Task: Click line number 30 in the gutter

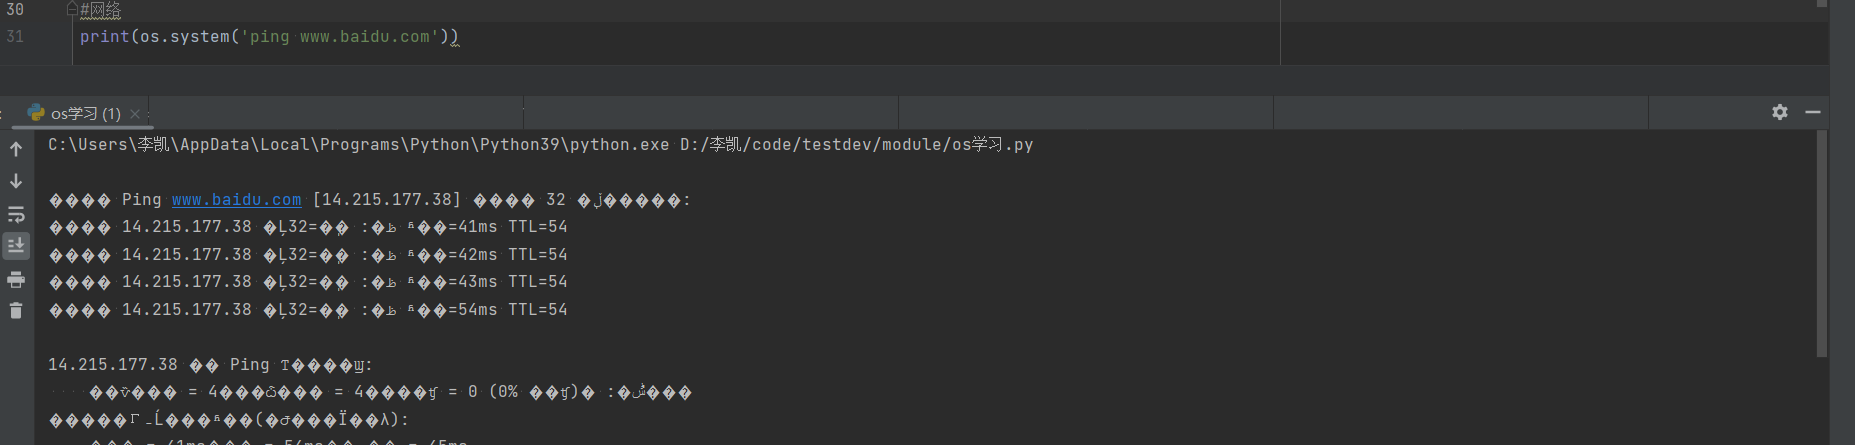Action: point(15,9)
